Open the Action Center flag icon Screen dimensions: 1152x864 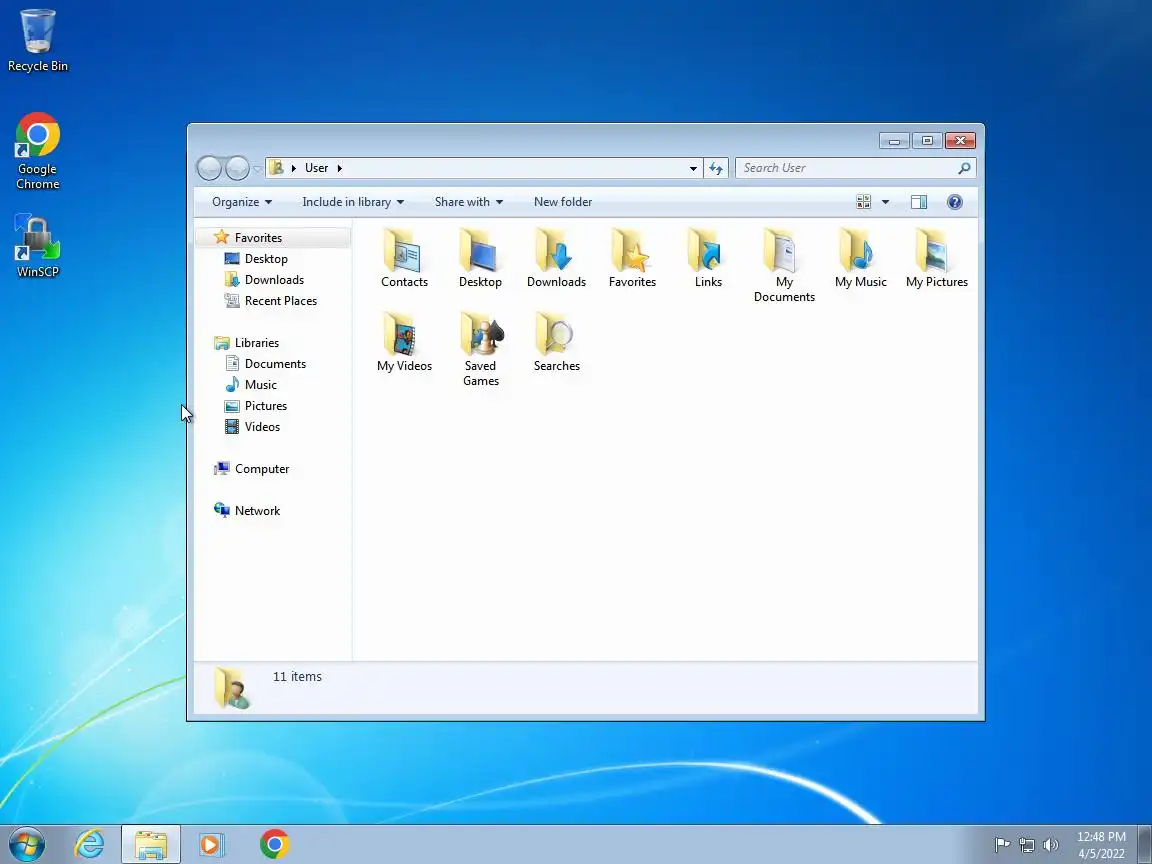1001,845
